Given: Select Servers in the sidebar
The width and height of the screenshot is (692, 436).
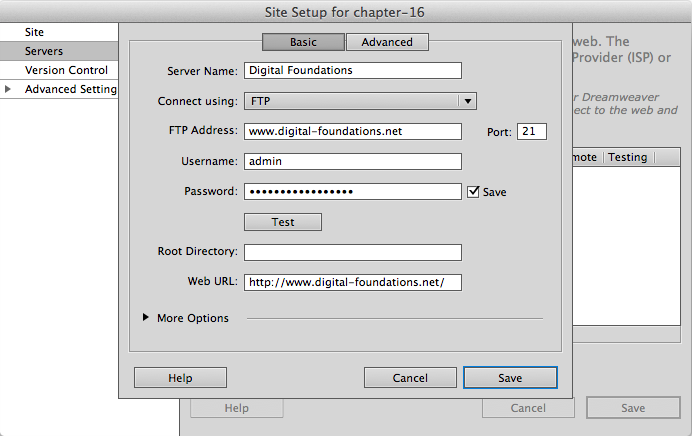Looking at the screenshot, I should pos(44,51).
